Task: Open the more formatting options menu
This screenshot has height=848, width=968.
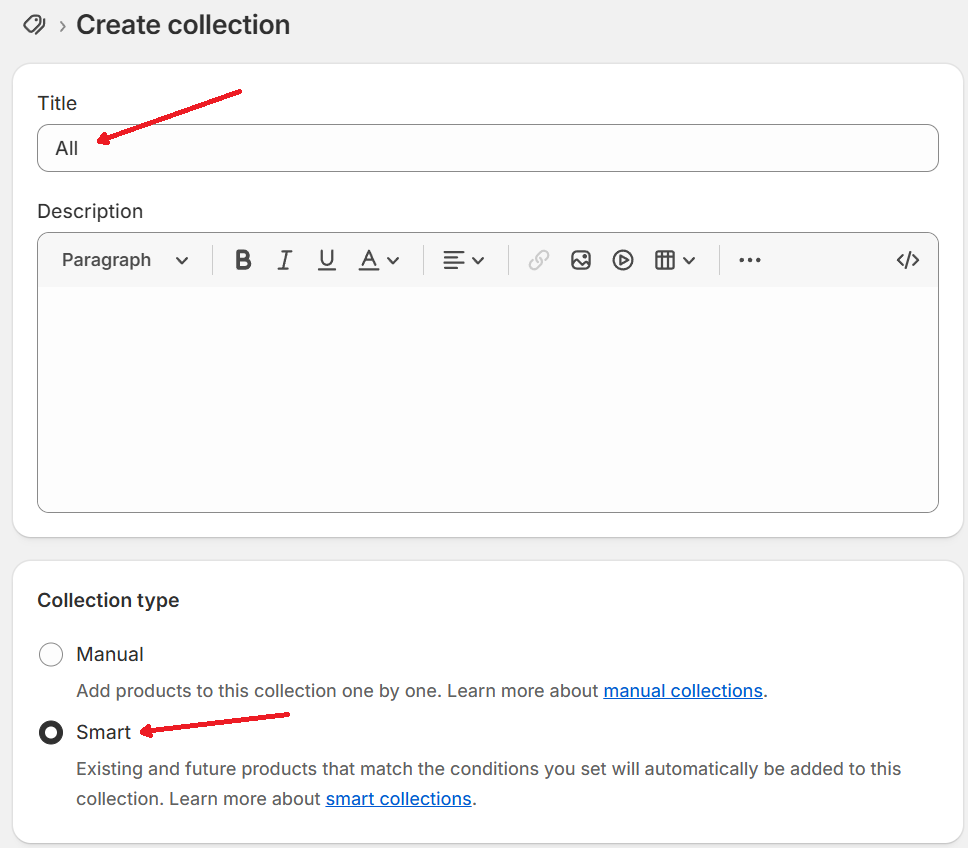Action: (x=750, y=260)
